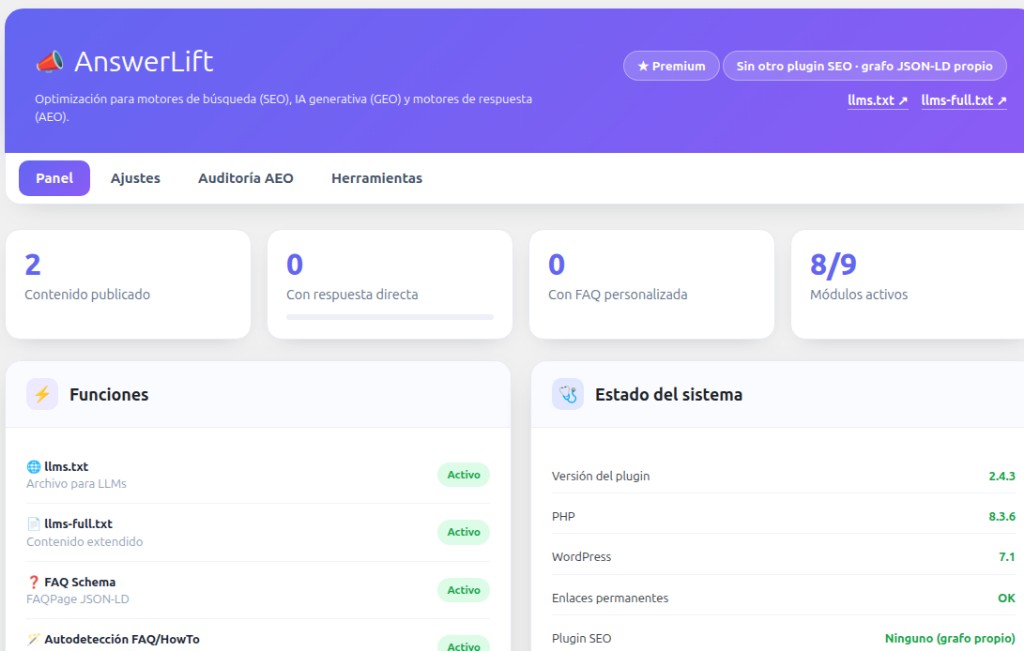
Task: Click the AnswerLift title text
Action: pyautogui.click(x=144, y=62)
